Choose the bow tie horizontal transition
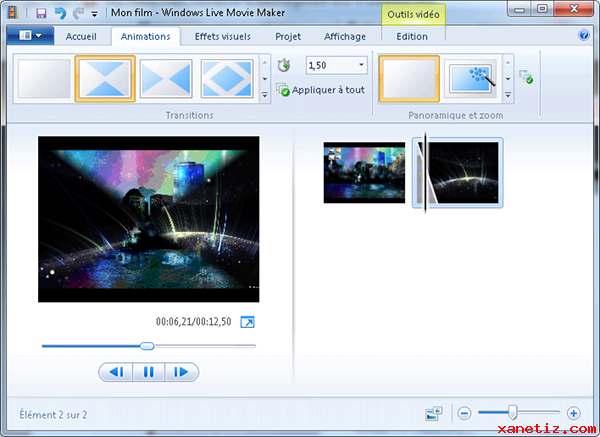Image resolution: width=600 pixels, height=437 pixels. [x=166, y=79]
